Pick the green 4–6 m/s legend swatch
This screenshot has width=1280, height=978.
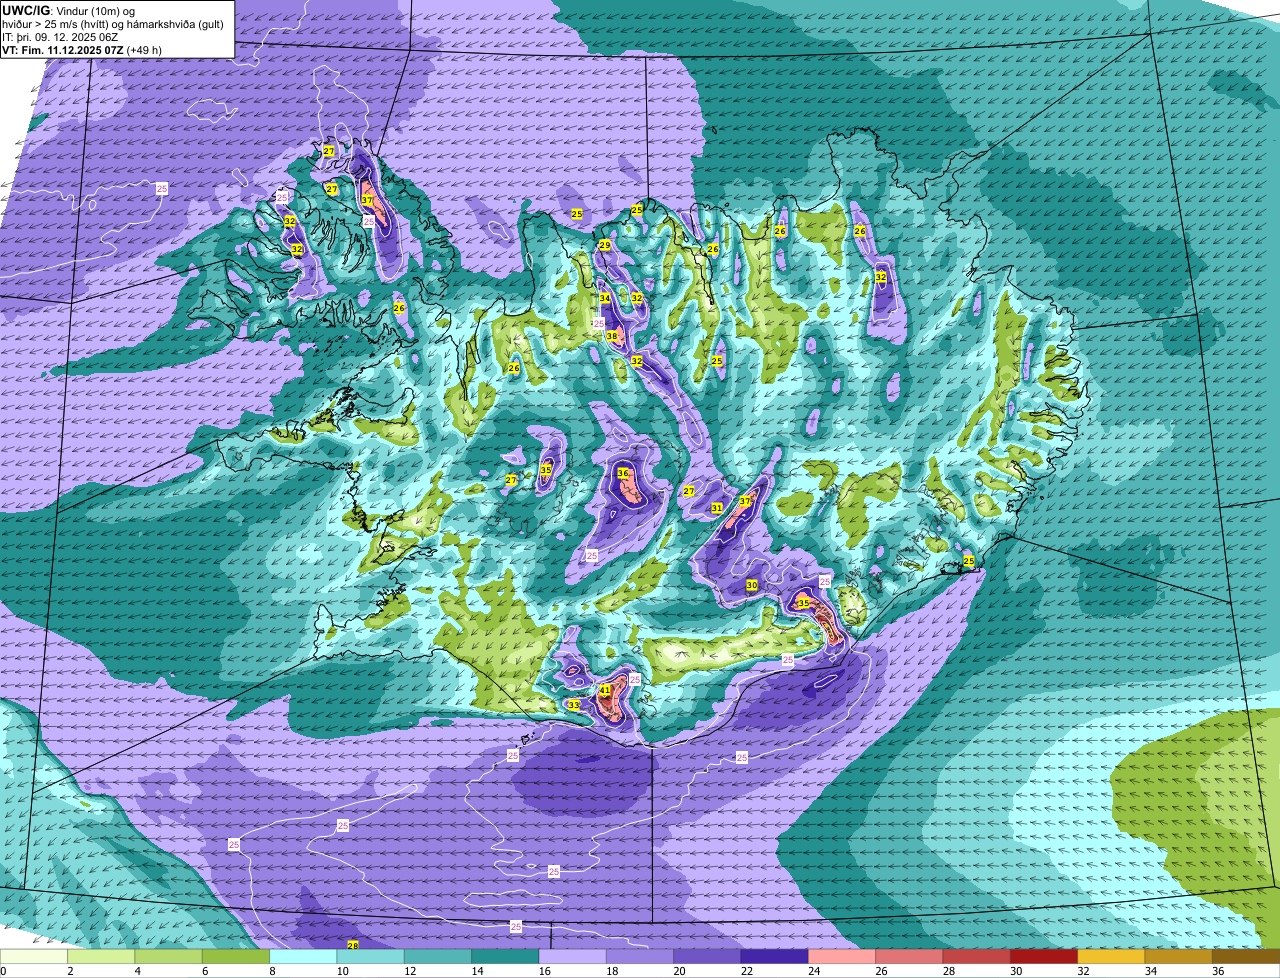[168, 956]
